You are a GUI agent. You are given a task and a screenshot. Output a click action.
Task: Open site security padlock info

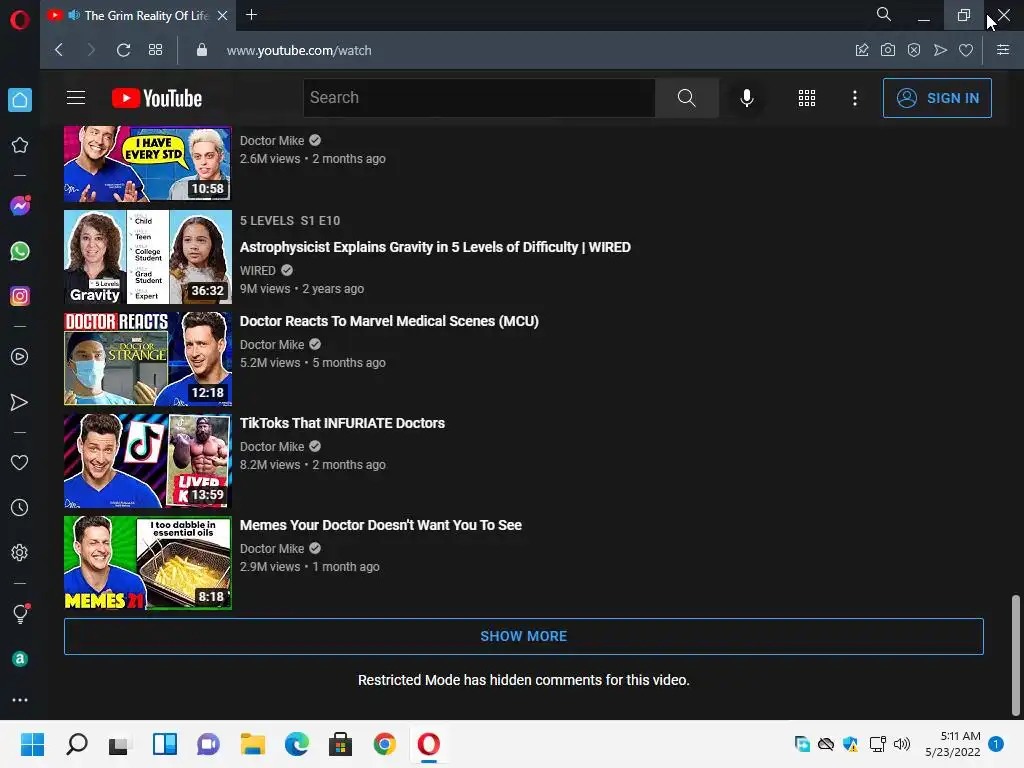(202, 50)
